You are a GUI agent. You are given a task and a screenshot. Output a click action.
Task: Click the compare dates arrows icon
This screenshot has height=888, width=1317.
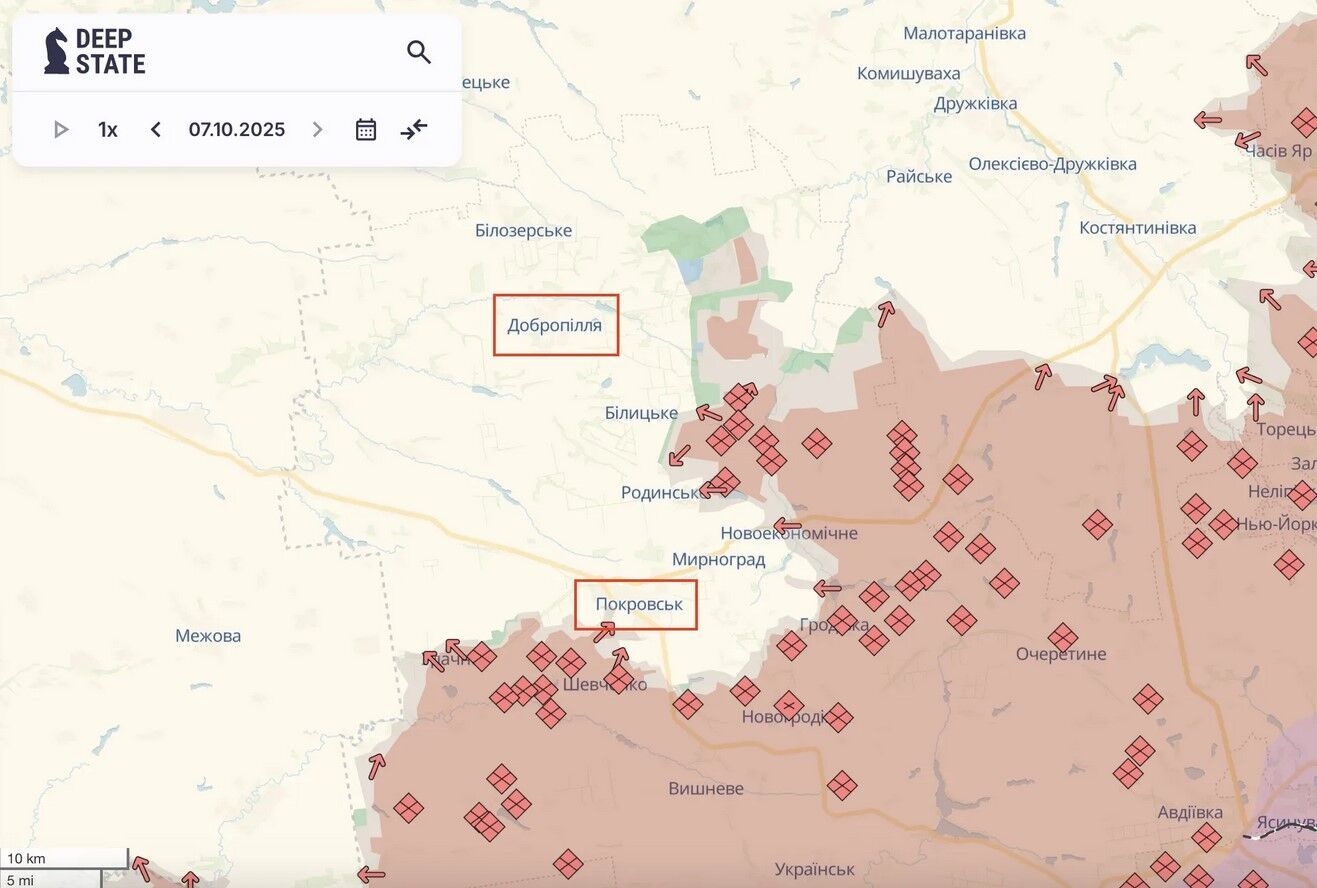pyautogui.click(x=414, y=128)
